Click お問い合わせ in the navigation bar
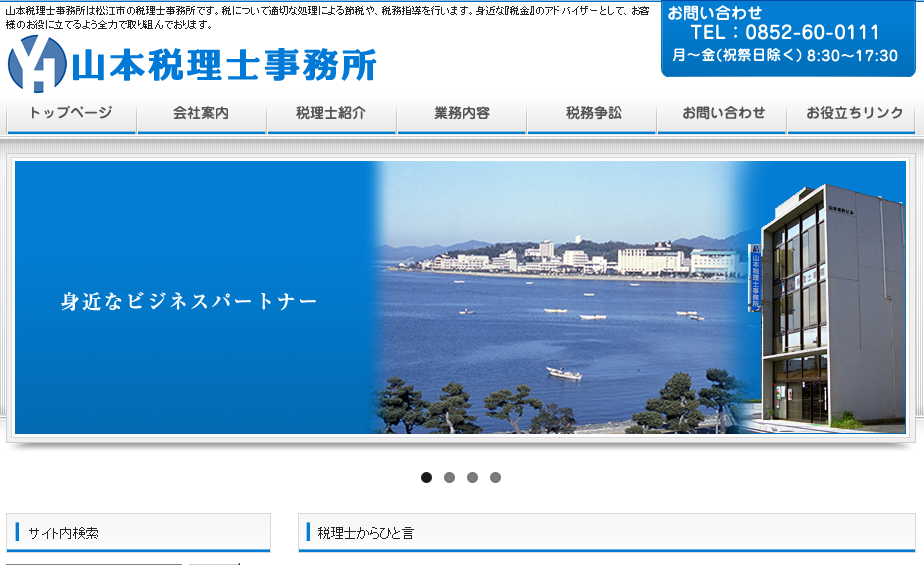The width and height of the screenshot is (924, 565). (x=721, y=114)
